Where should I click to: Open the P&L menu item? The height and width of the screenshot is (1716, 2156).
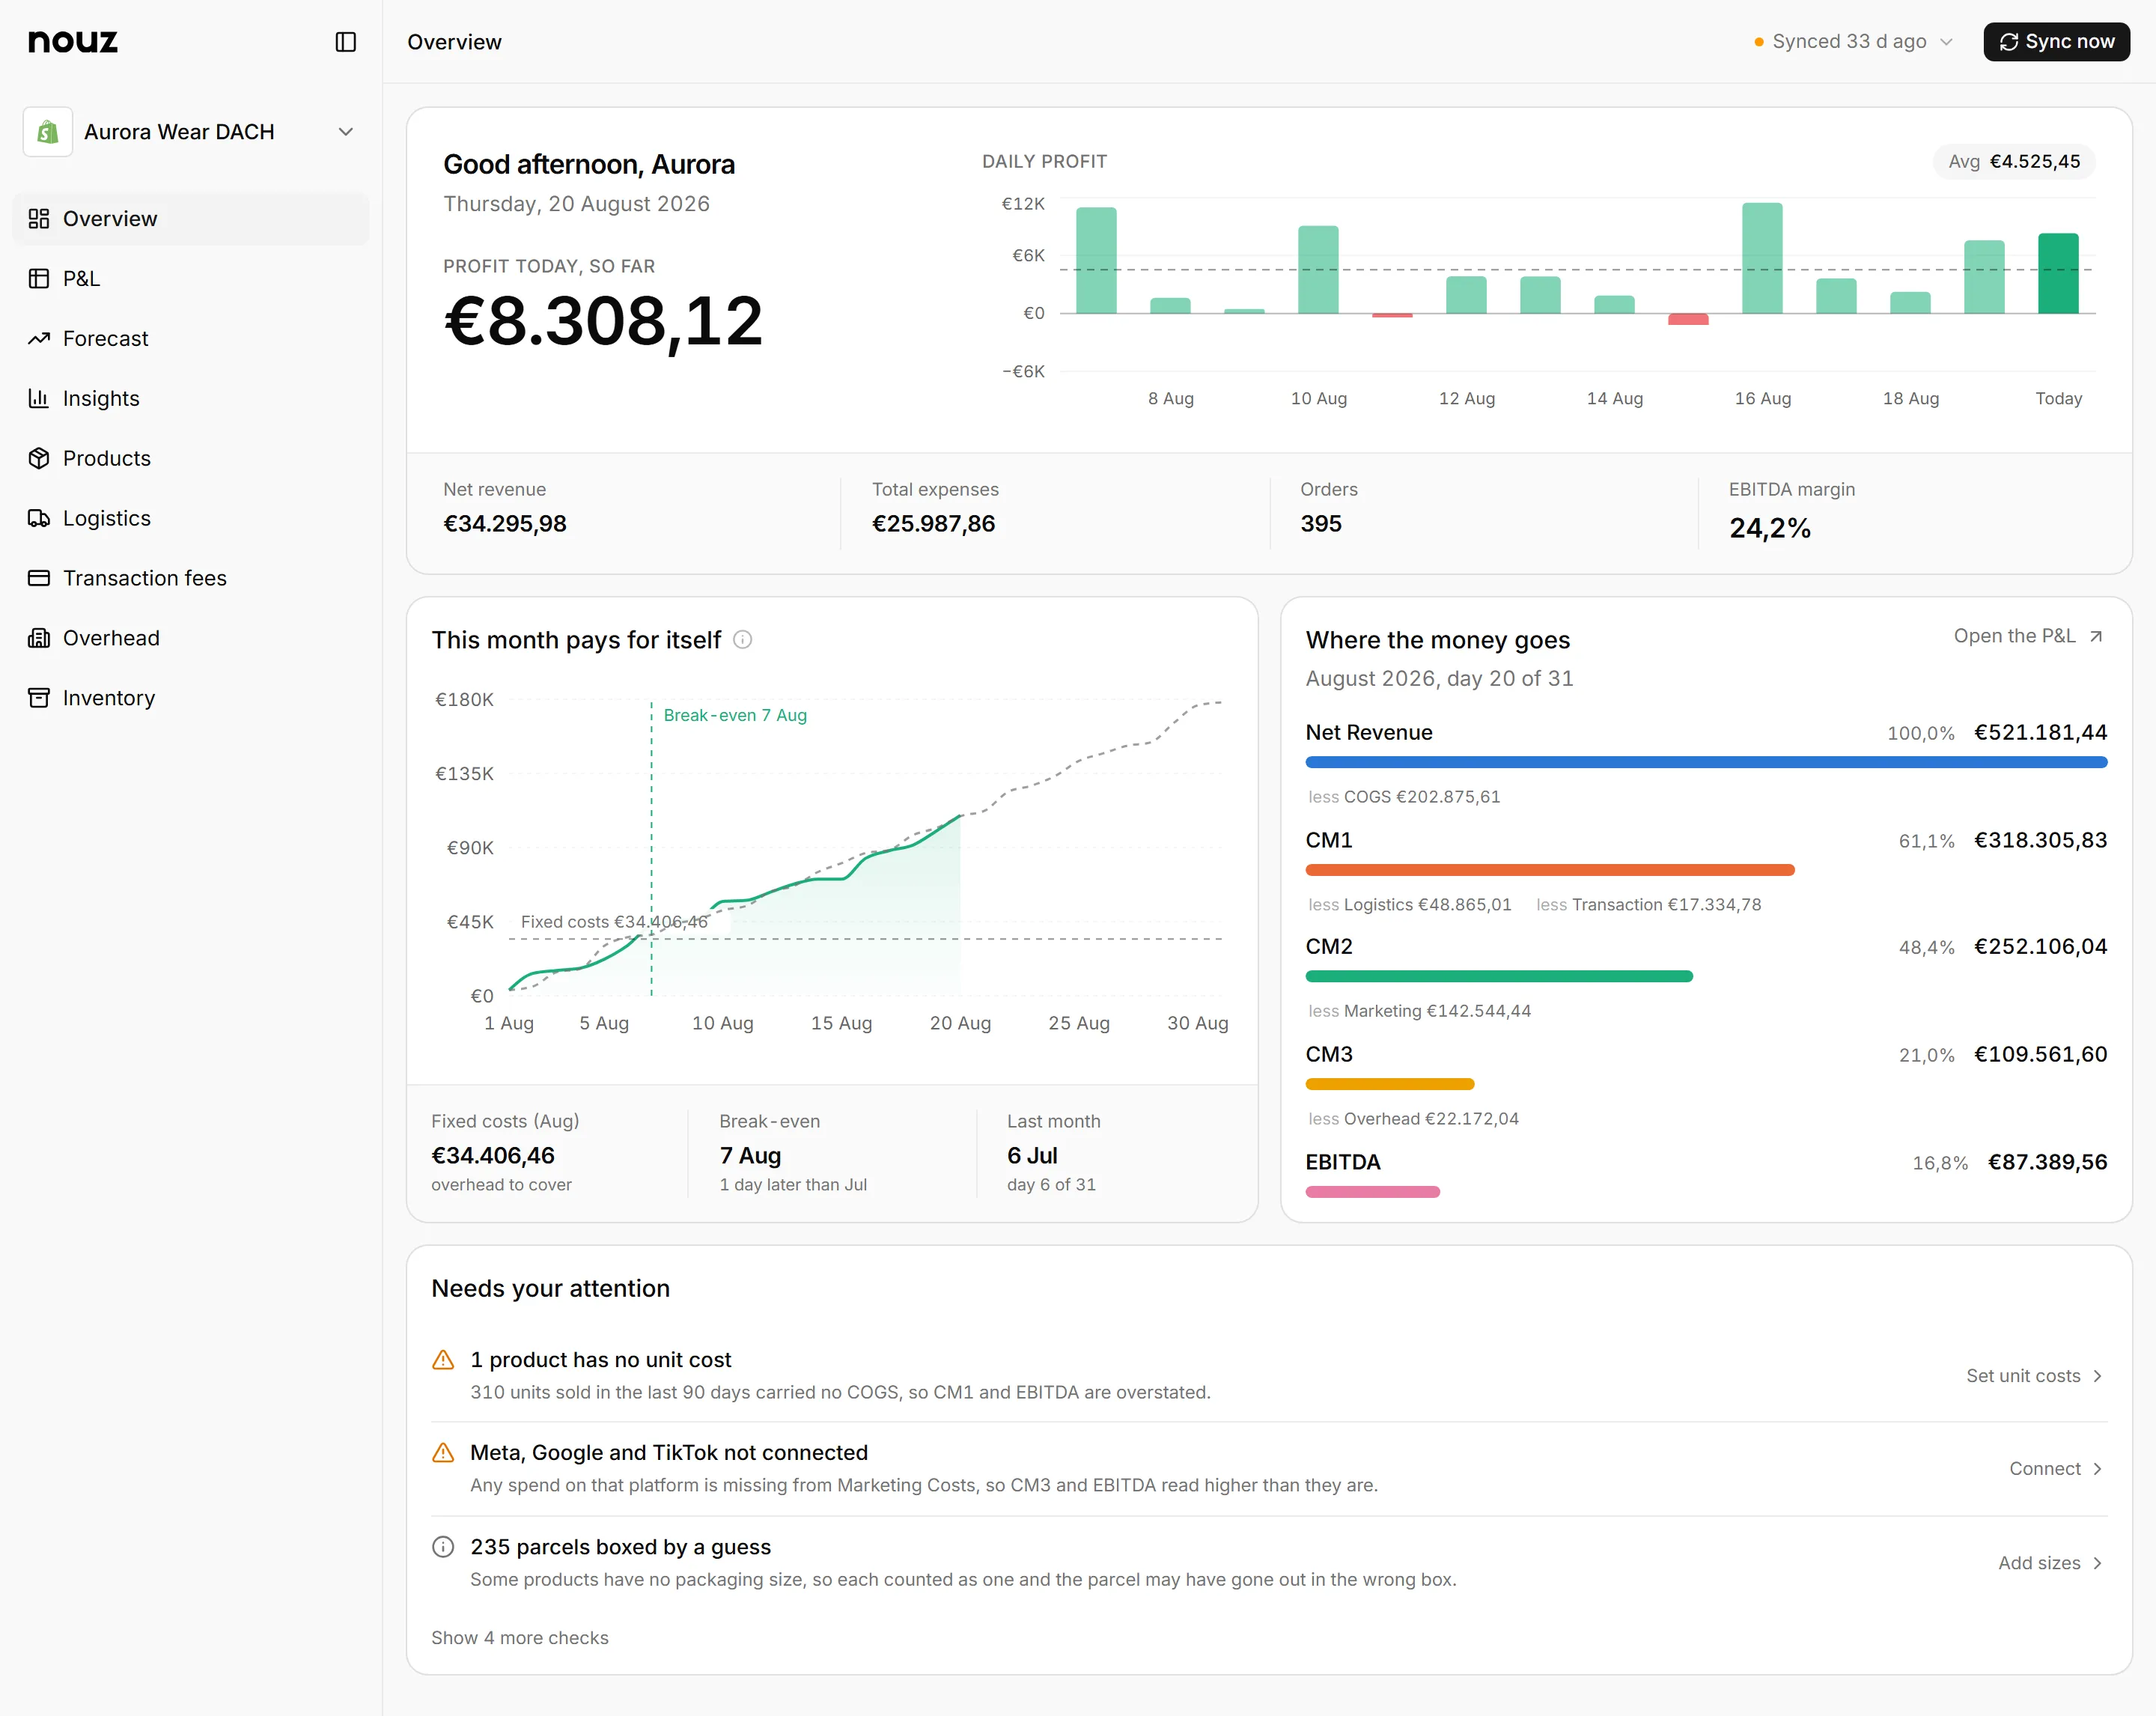coord(191,278)
